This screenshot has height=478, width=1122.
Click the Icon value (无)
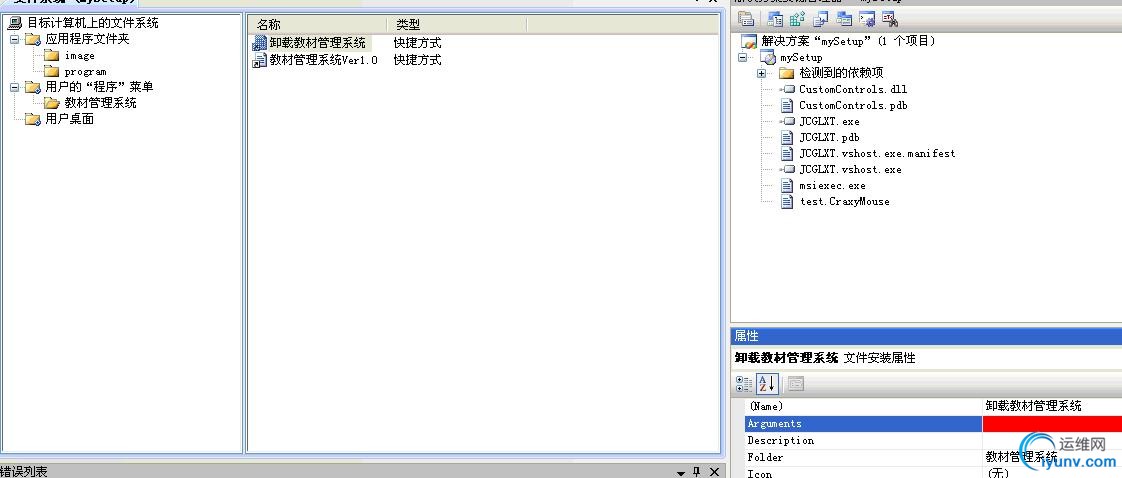pyautogui.click(x=998, y=473)
